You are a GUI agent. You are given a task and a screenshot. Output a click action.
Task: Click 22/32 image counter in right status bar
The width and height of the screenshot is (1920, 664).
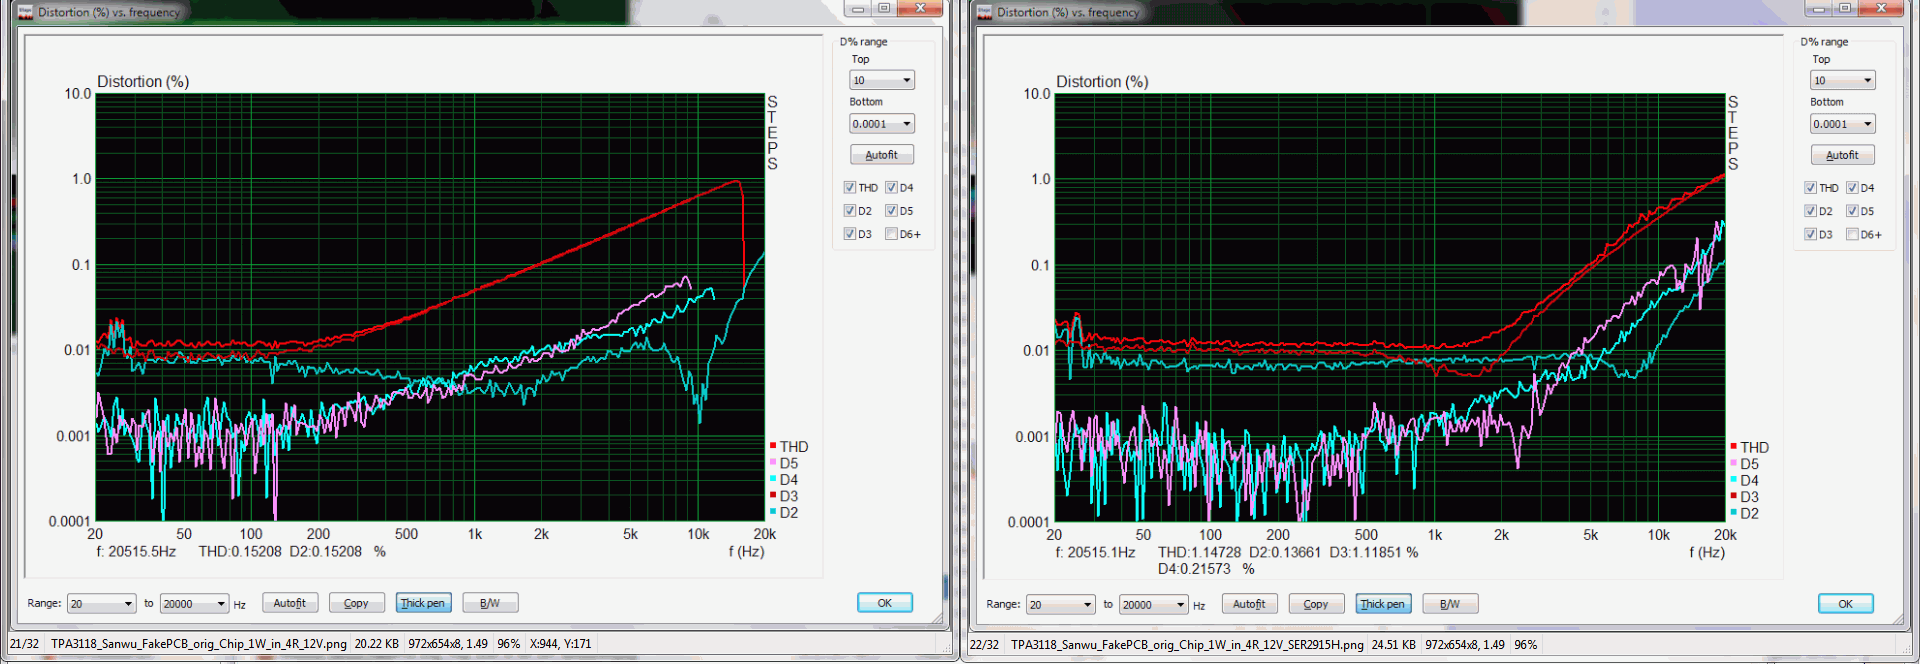(x=984, y=645)
